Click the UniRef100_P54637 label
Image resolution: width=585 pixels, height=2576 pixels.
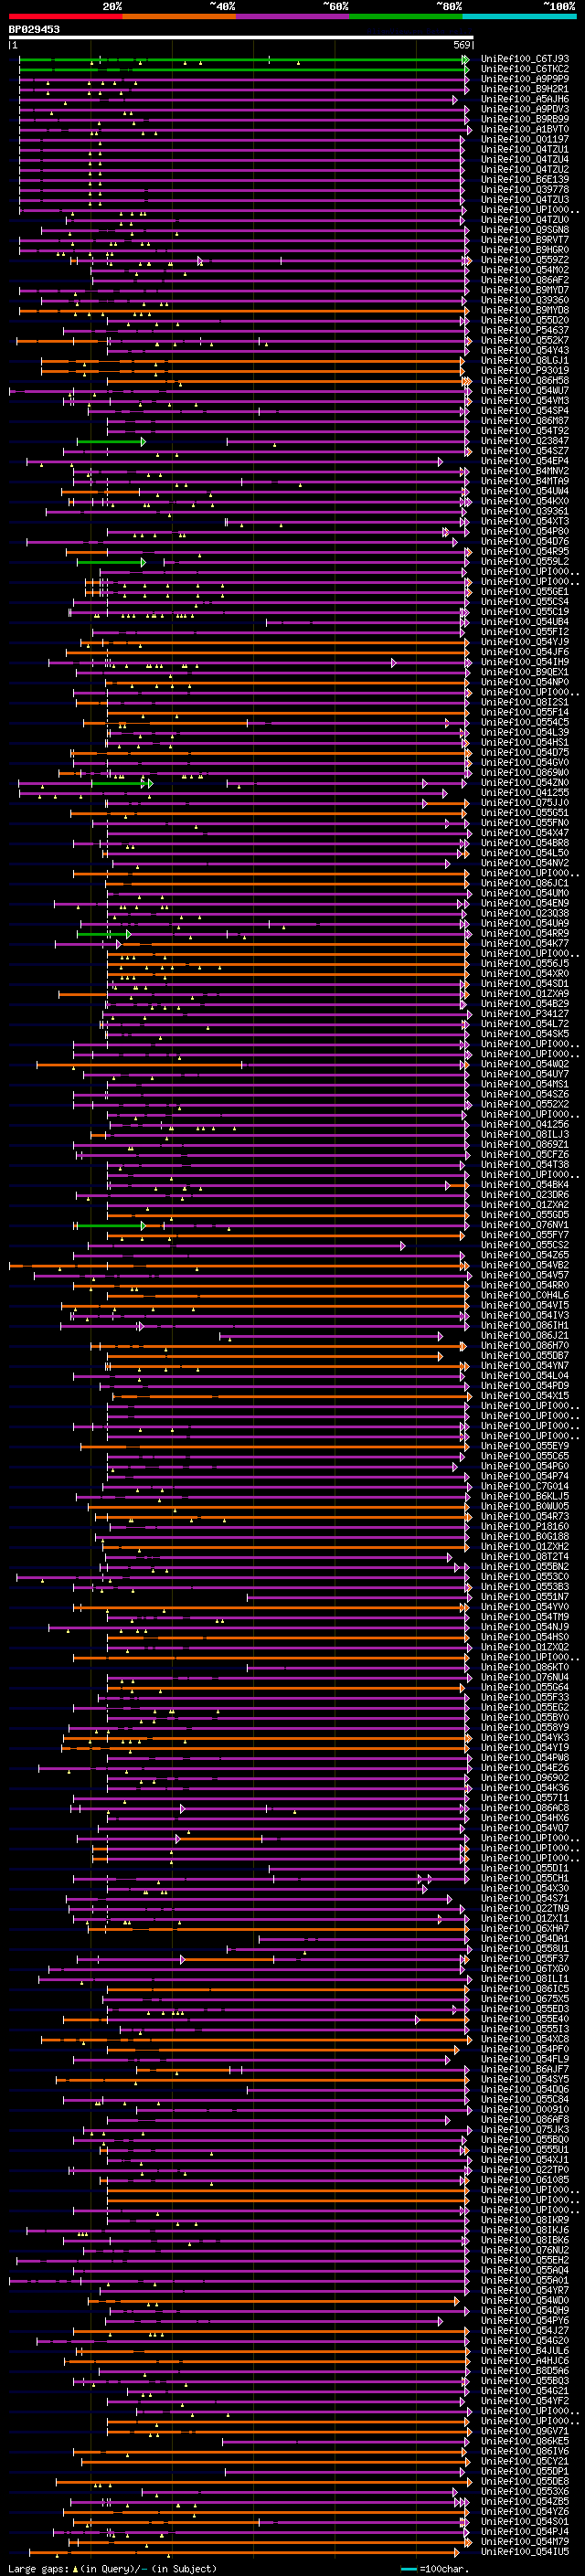coord(525,330)
